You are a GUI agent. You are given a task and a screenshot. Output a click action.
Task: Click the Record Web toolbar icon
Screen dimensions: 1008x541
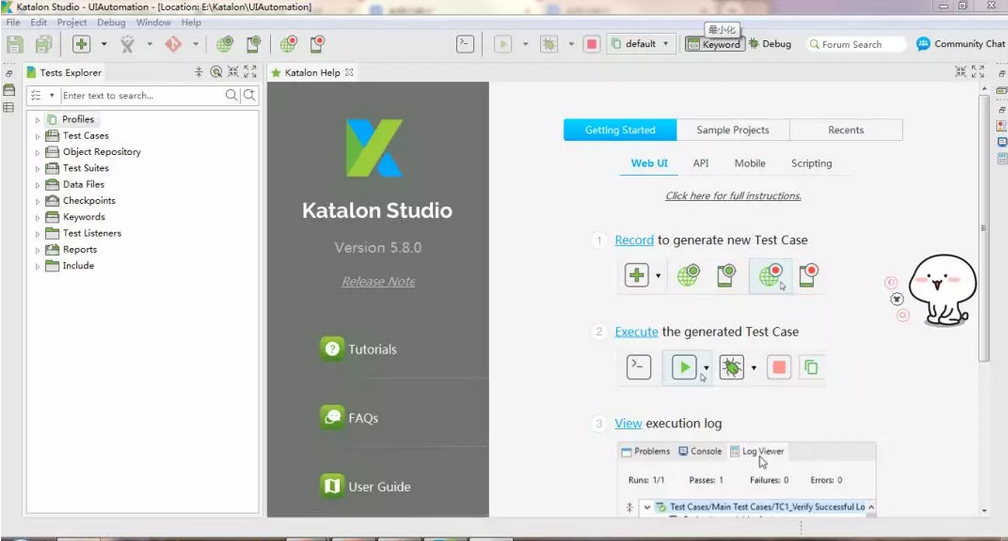[x=289, y=44]
